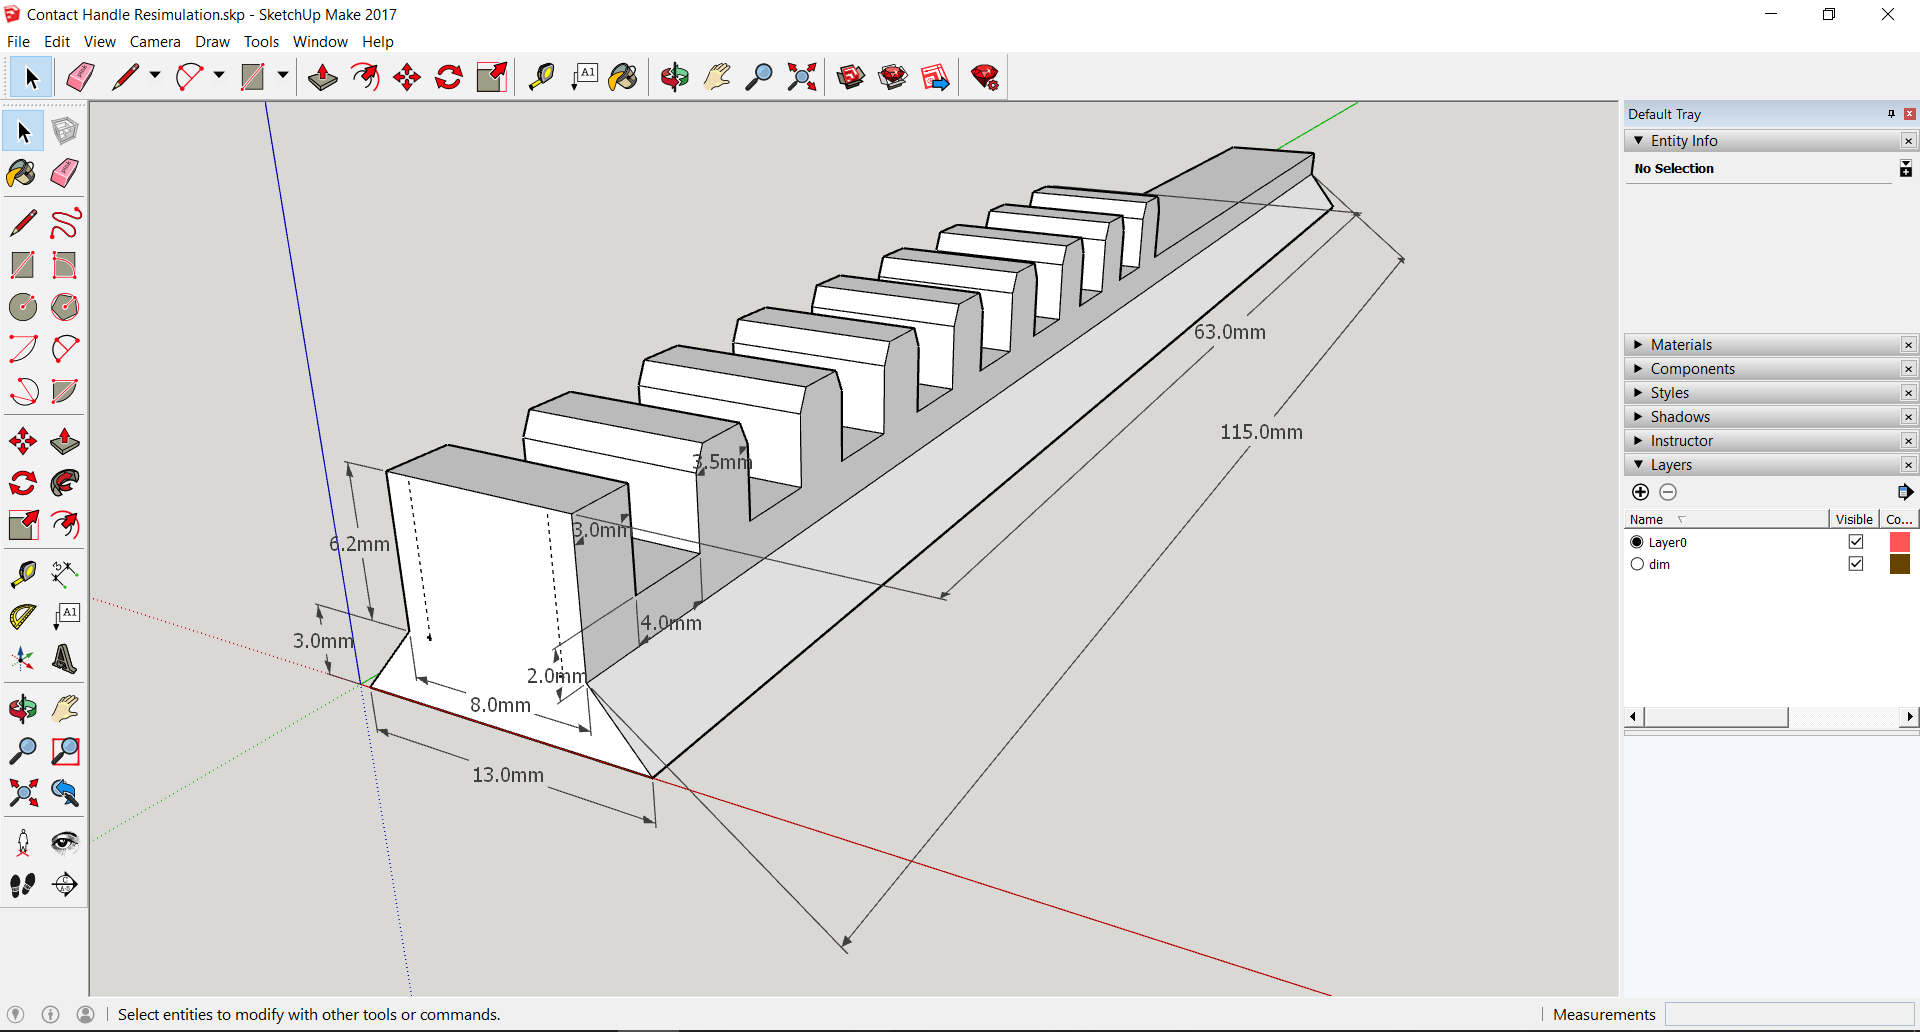Open the Window menu
The width and height of the screenshot is (1920, 1032).
[x=320, y=42]
